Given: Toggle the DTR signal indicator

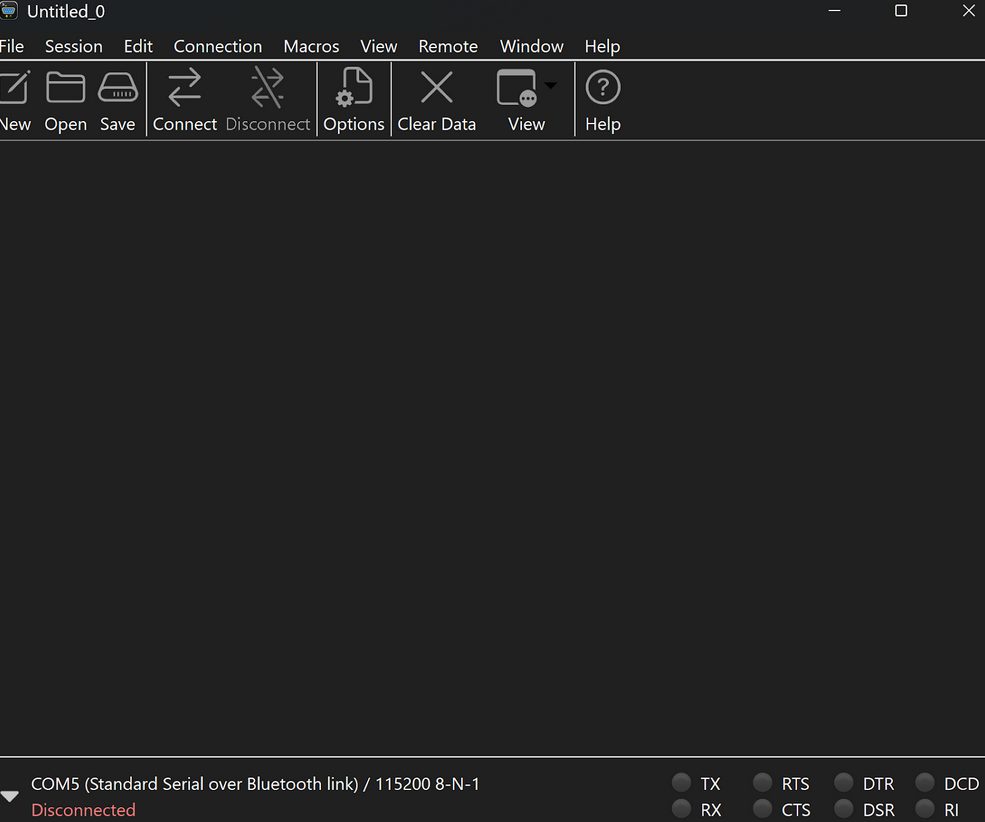Looking at the screenshot, I should [843, 782].
